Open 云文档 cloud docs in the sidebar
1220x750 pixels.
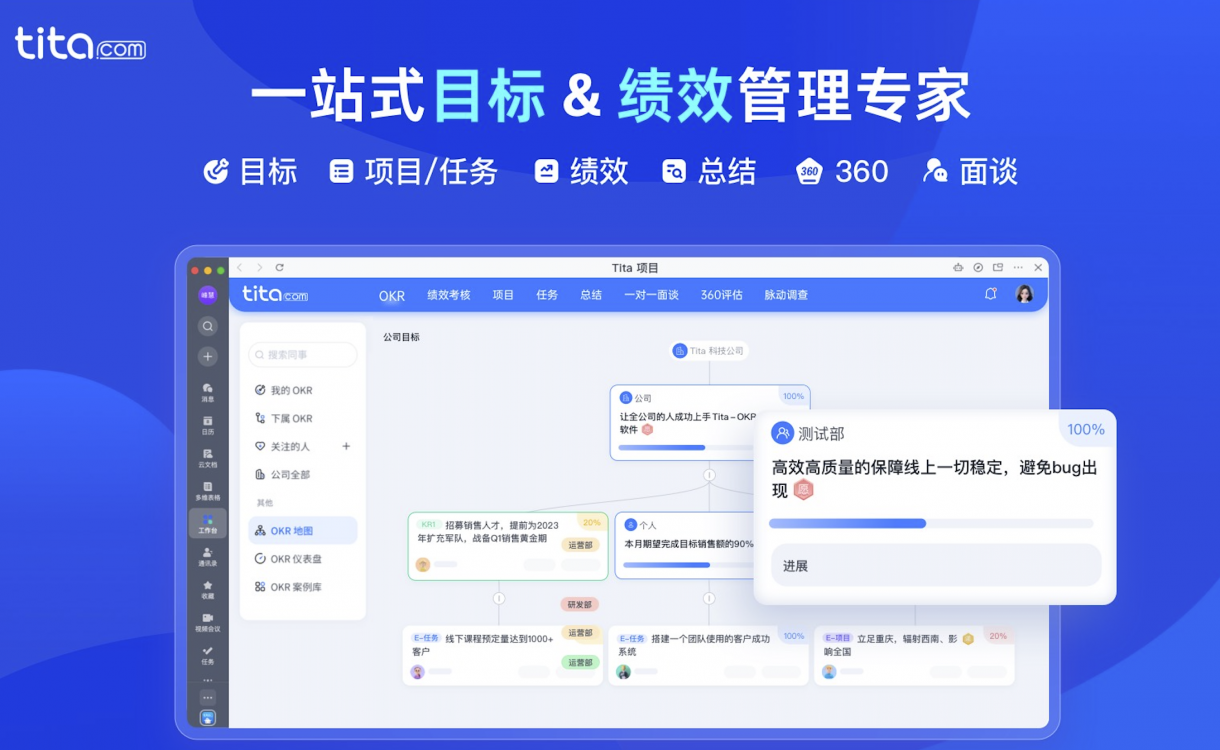click(208, 457)
